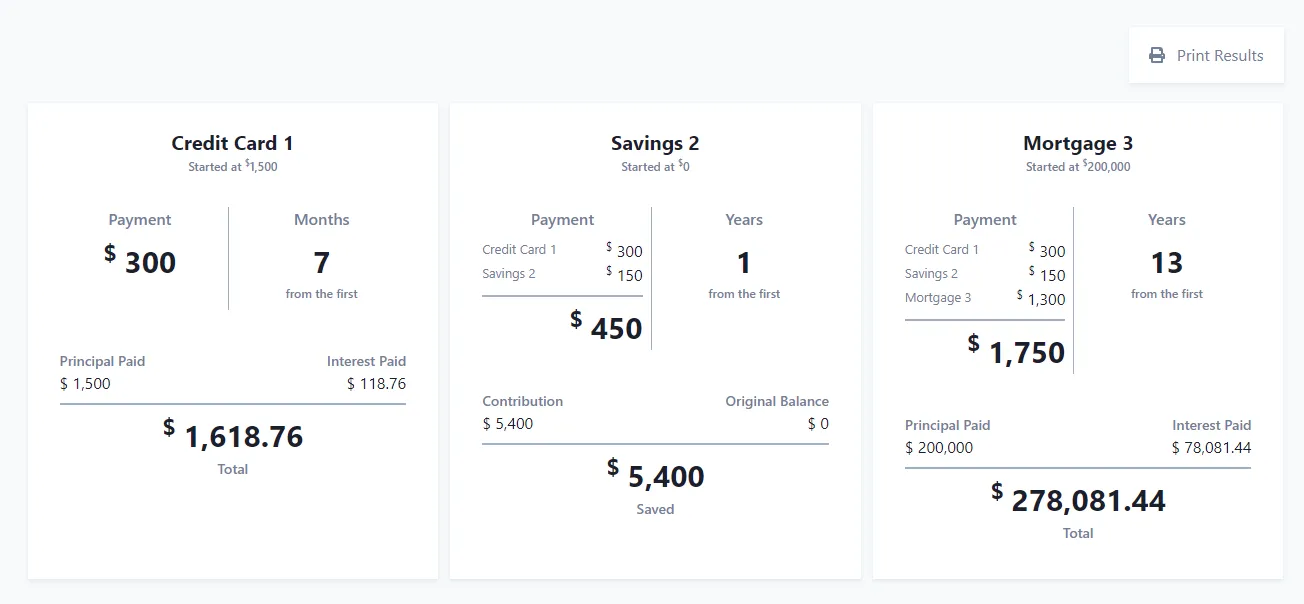This screenshot has height=604, width=1304.
Task: Click the $1,750 mortgage payment total
Action: [1017, 351]
